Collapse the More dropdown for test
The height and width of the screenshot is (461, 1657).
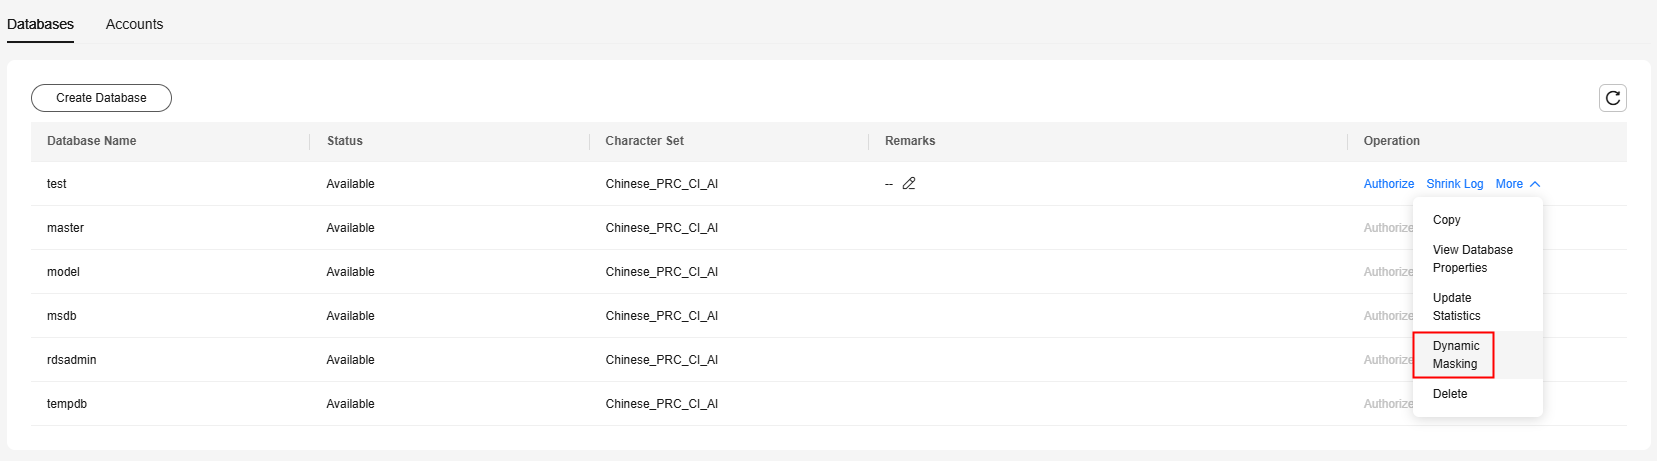(x=1517, y=184)
